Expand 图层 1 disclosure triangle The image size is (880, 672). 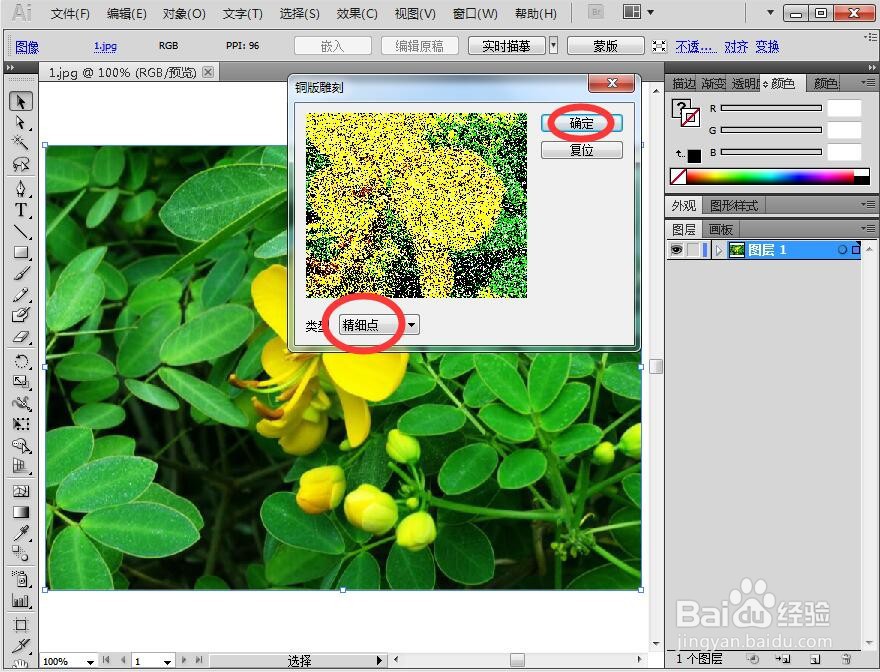point(719,250)
